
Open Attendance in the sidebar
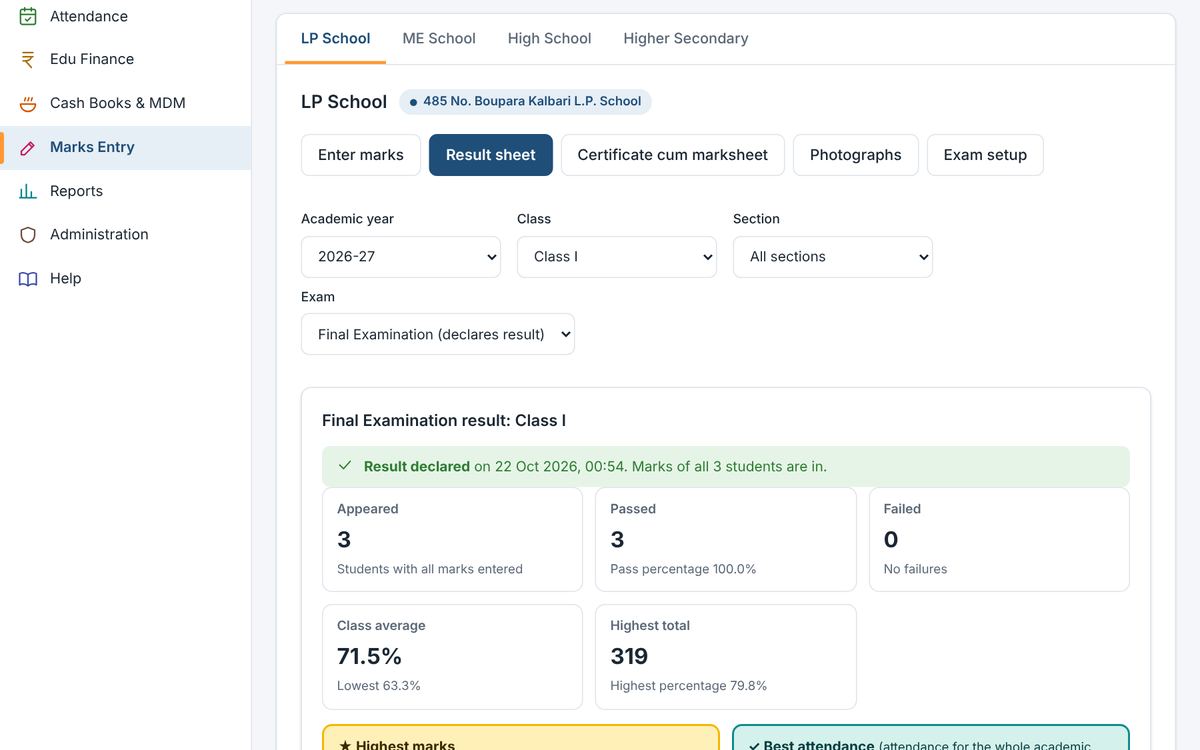[x=126, y=16]
